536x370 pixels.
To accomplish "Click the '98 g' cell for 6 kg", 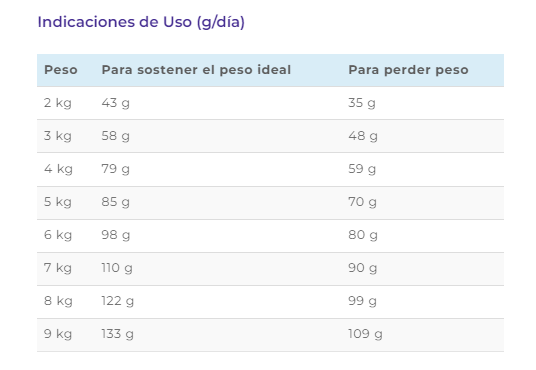I will click(x=116, y=235).
